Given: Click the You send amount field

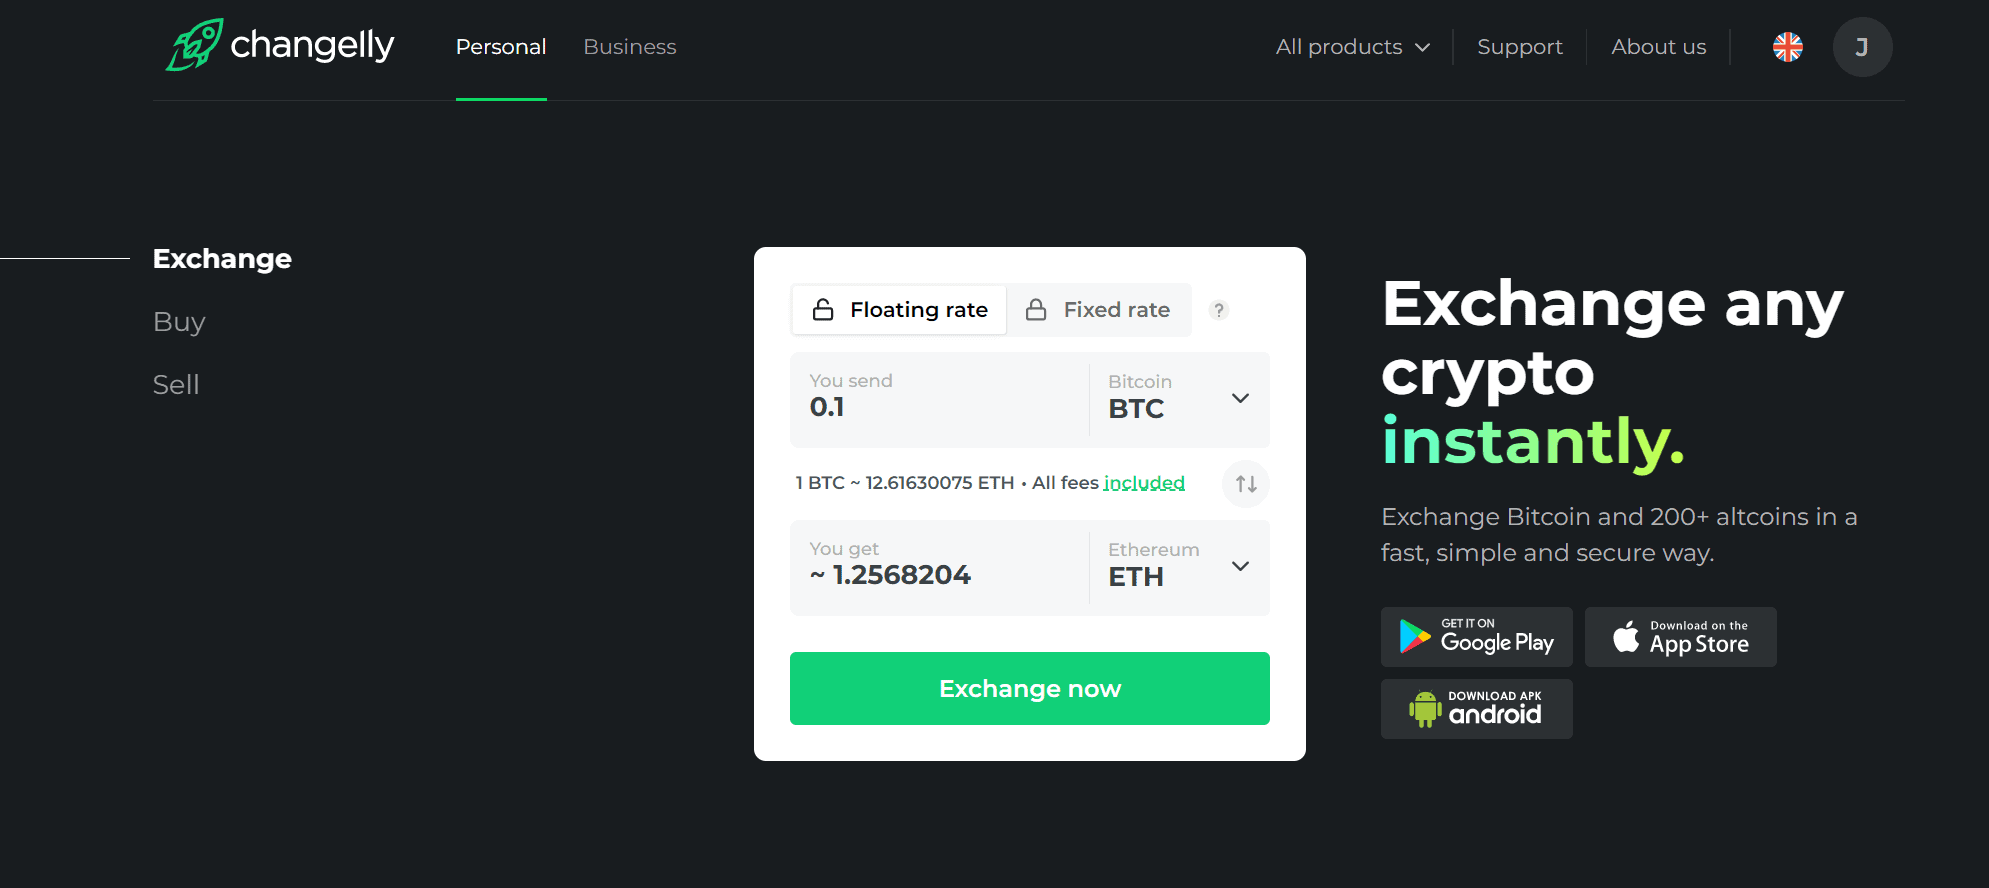Looking at the screenshot, I should 938,399.
